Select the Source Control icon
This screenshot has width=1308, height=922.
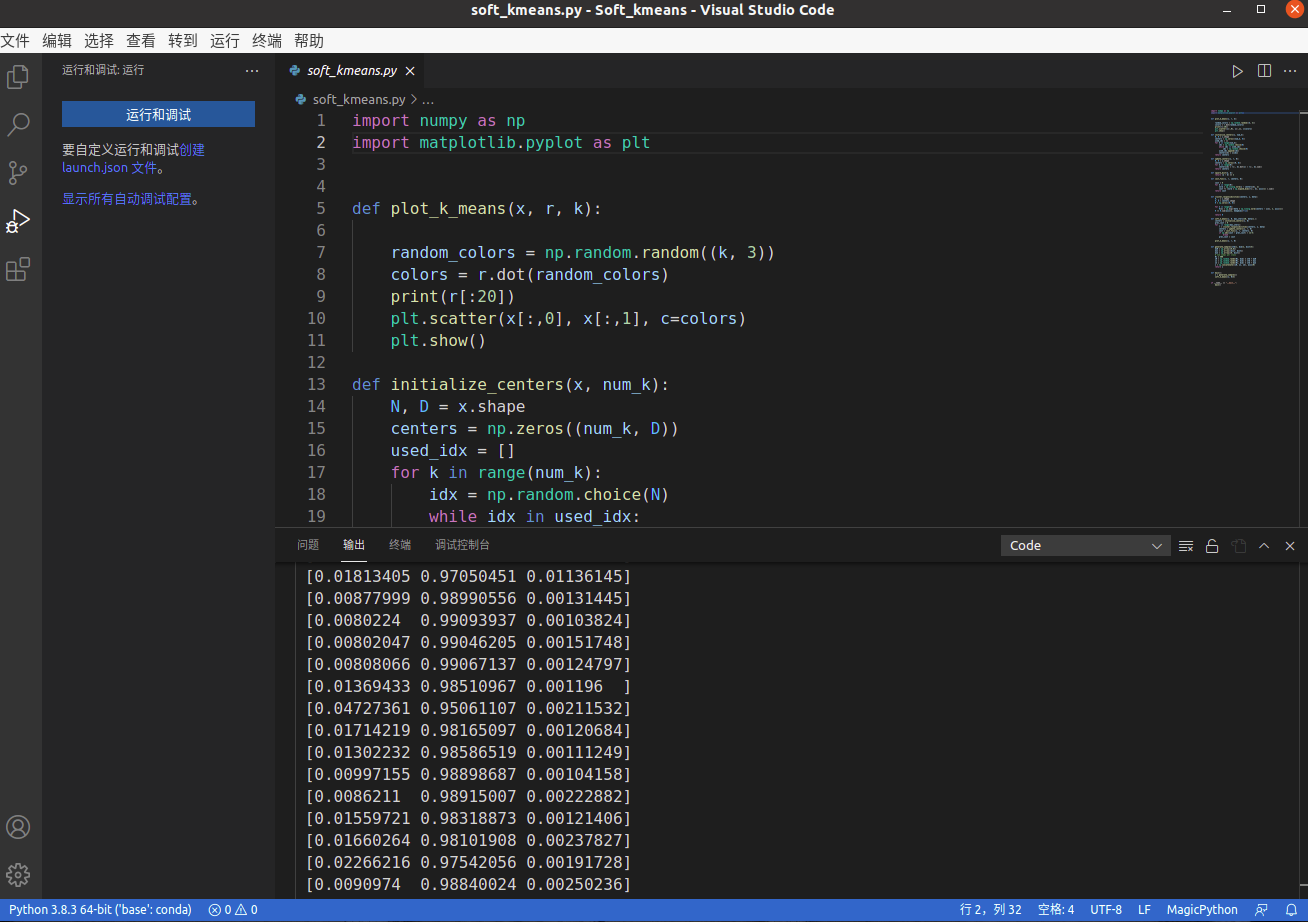[x=16, y=172]
